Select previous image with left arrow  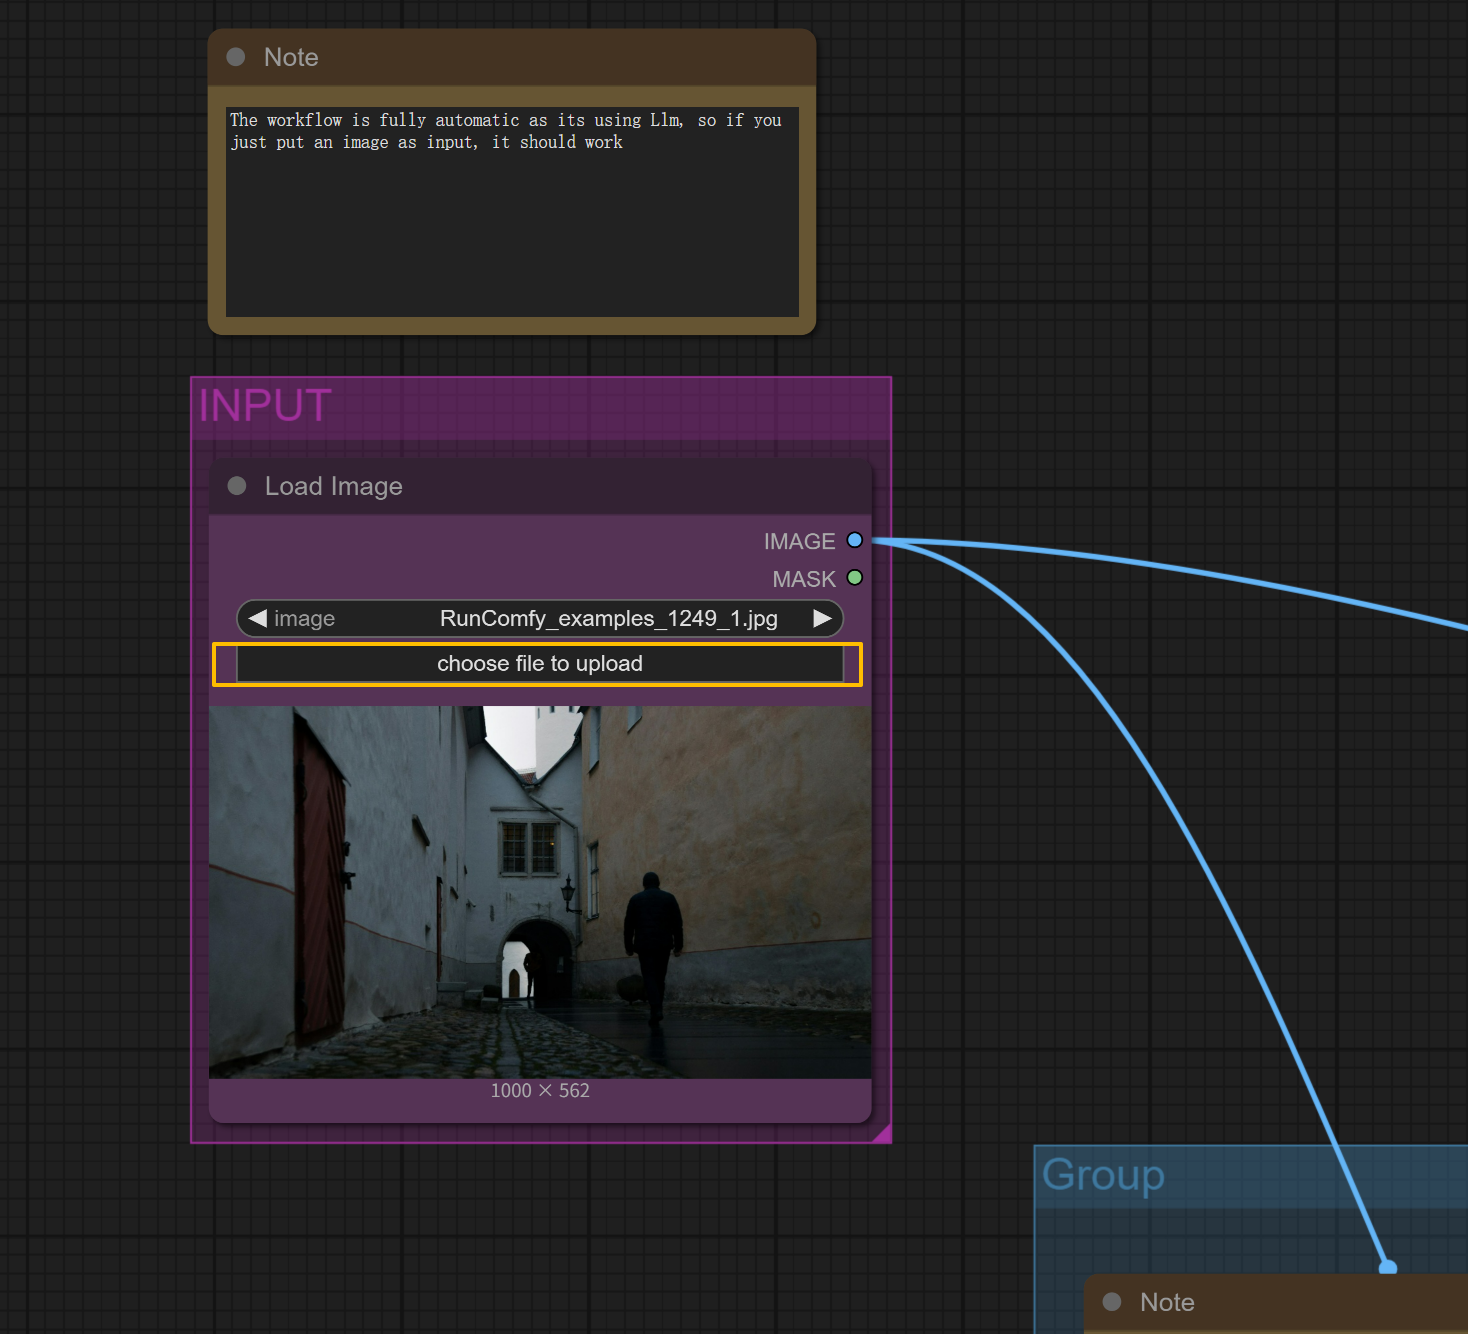pos(257,619)
